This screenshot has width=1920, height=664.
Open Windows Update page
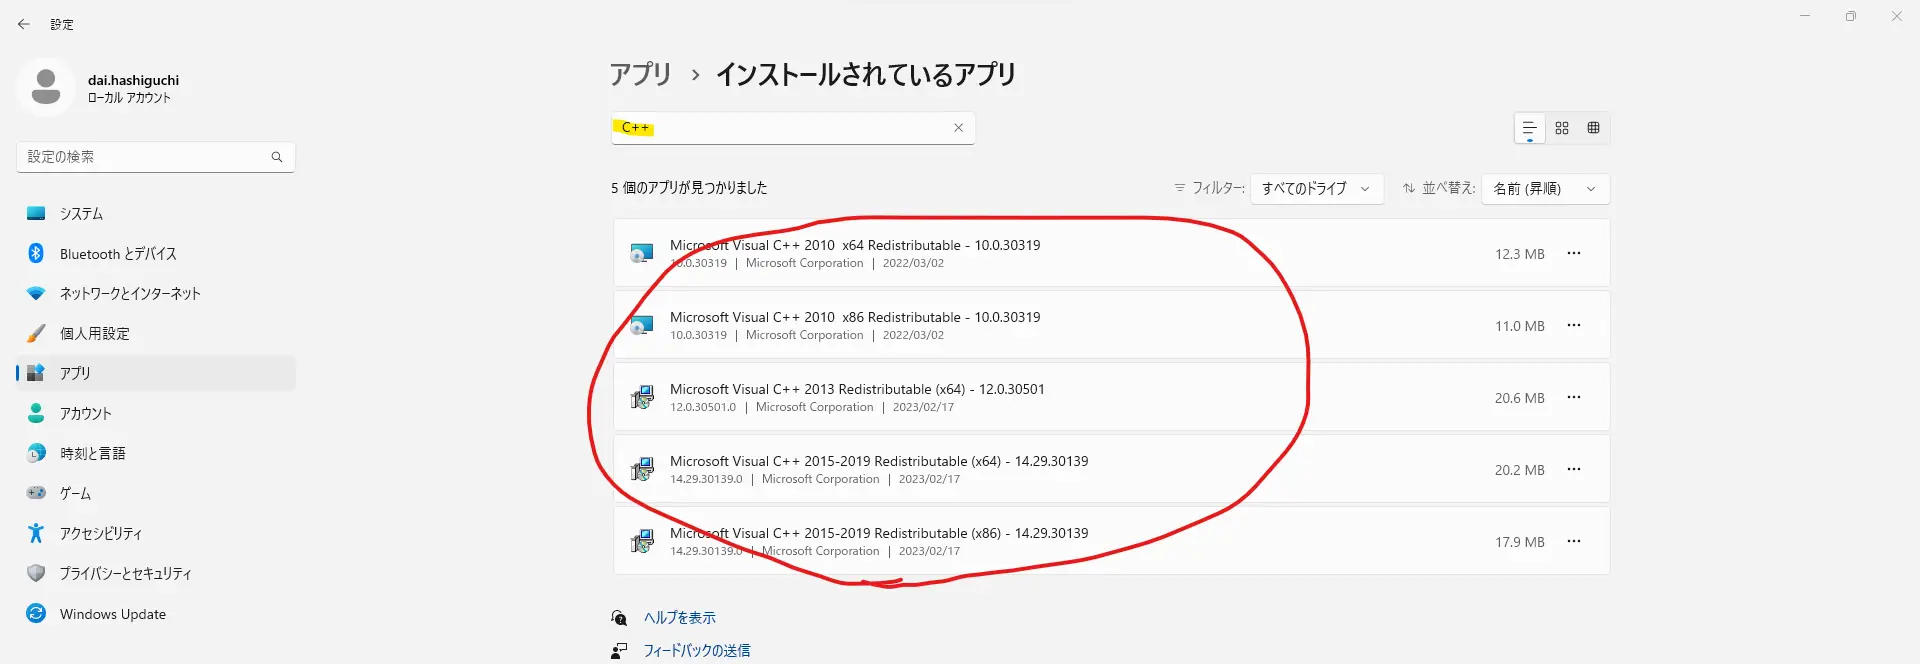tap(156, 613)
